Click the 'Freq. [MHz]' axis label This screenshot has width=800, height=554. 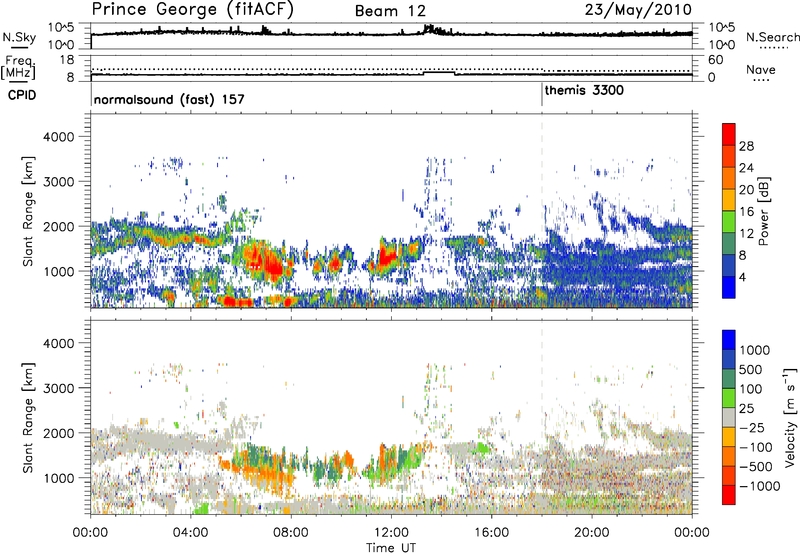[x=18, y=68]
